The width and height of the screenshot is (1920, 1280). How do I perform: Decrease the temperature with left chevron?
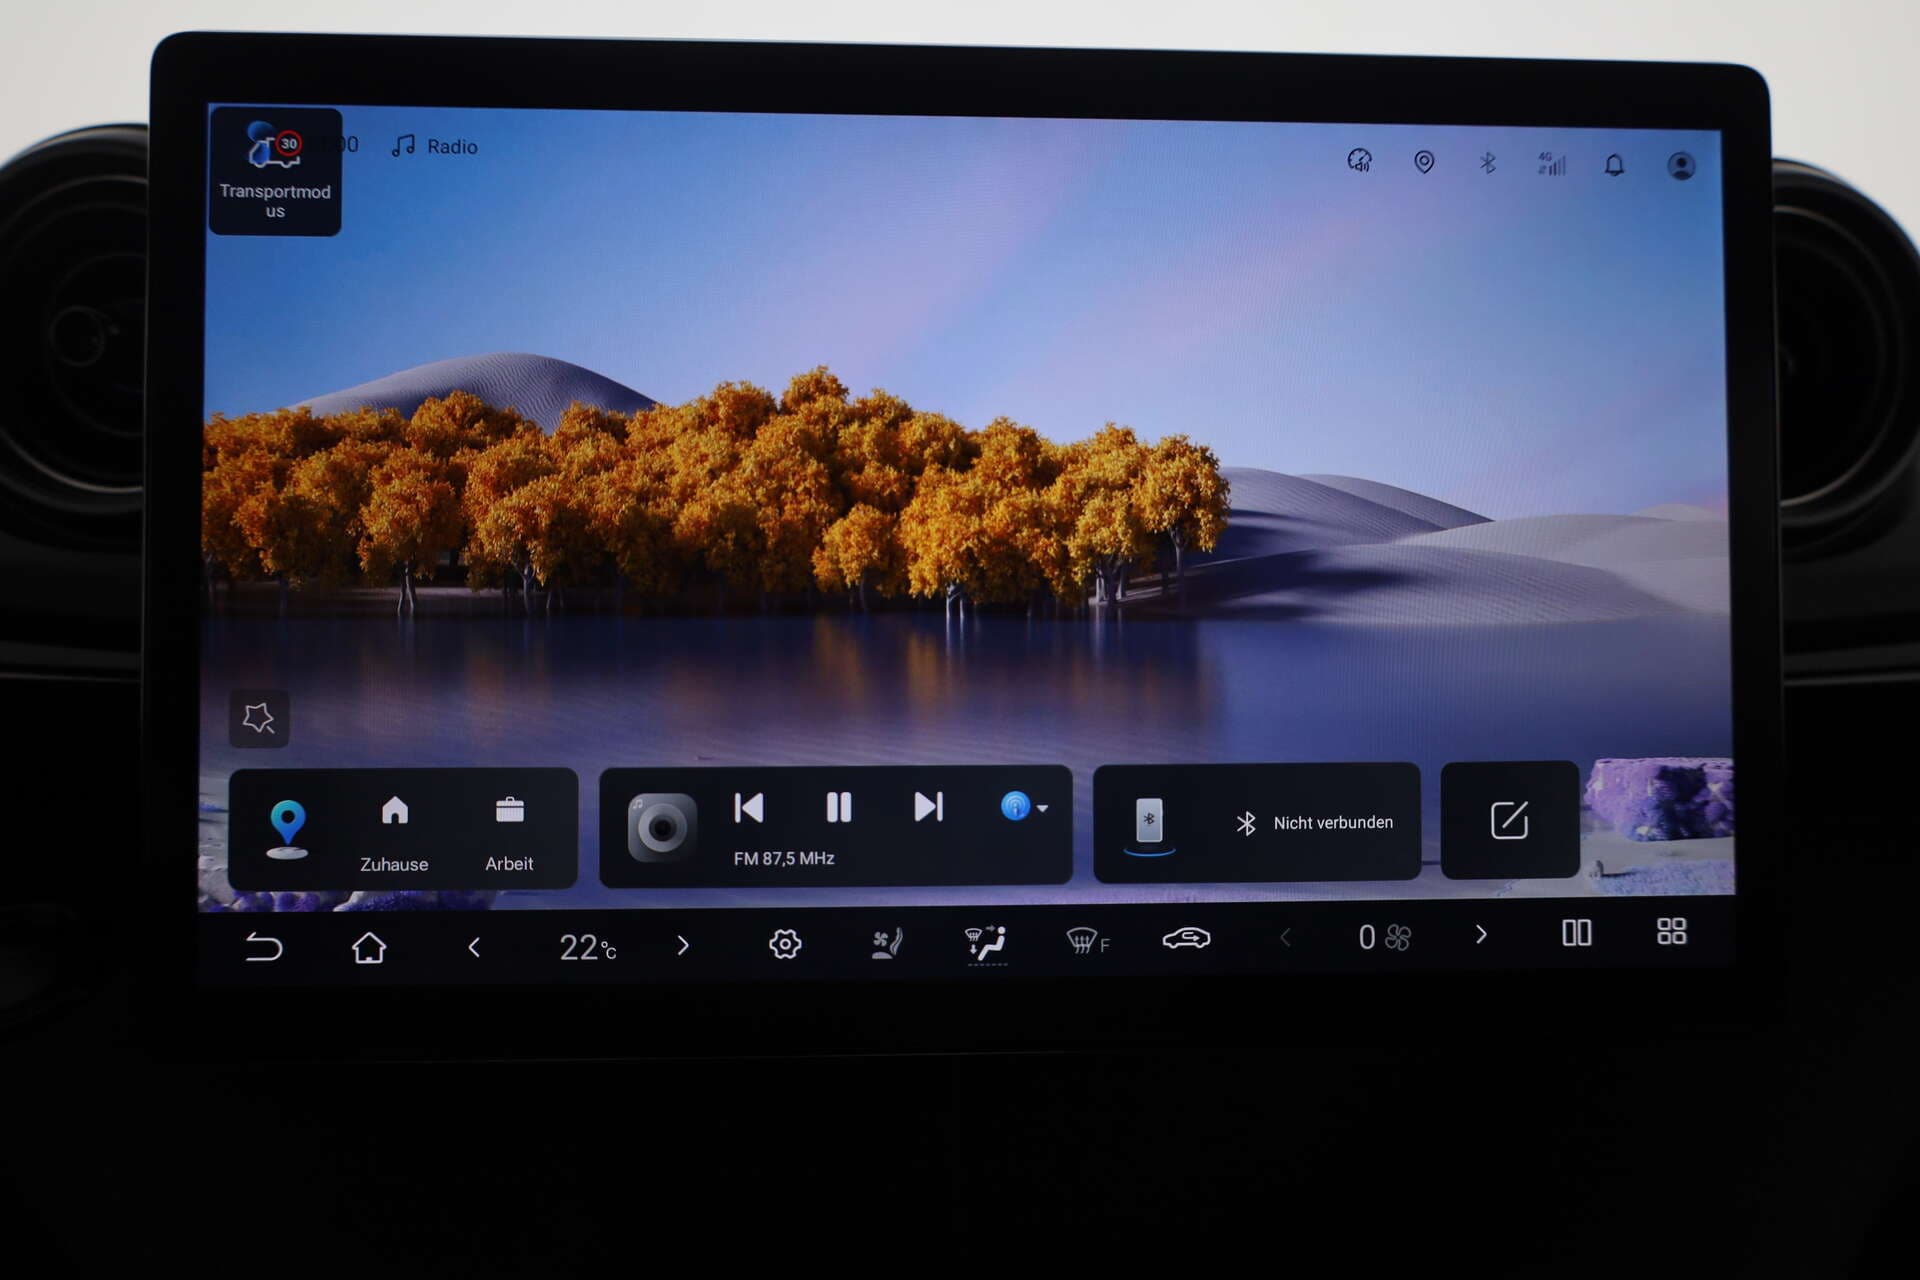[474, 946]
